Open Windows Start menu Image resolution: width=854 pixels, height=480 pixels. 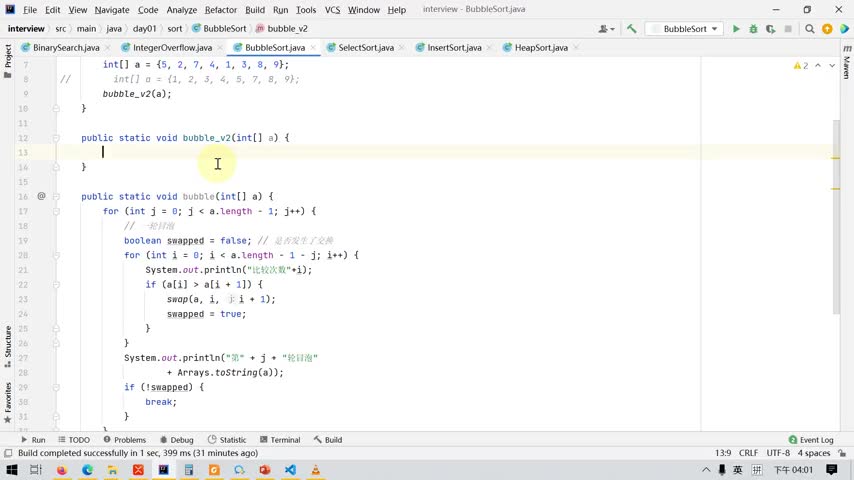point(11,470)
